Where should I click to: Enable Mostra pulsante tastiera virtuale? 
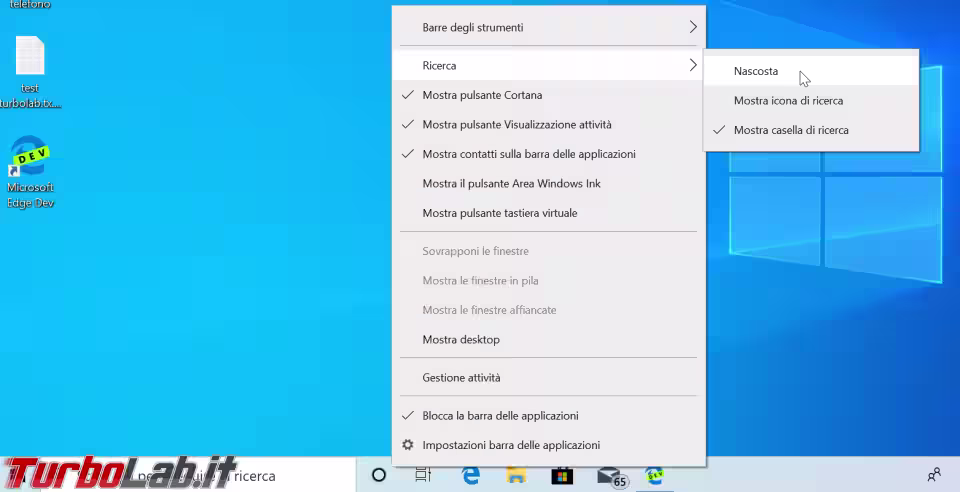(x=549, y=213)
